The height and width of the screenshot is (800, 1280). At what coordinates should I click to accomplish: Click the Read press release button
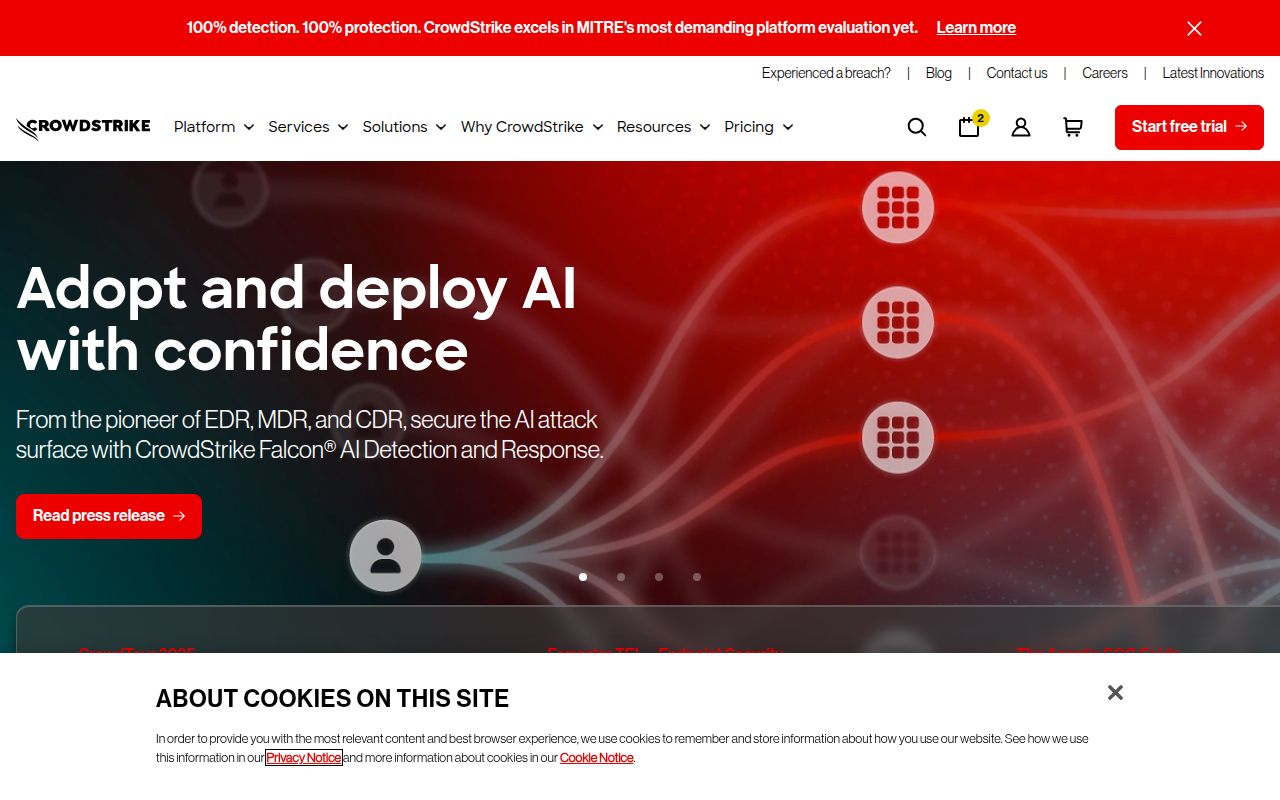click(x=109, y=516)
